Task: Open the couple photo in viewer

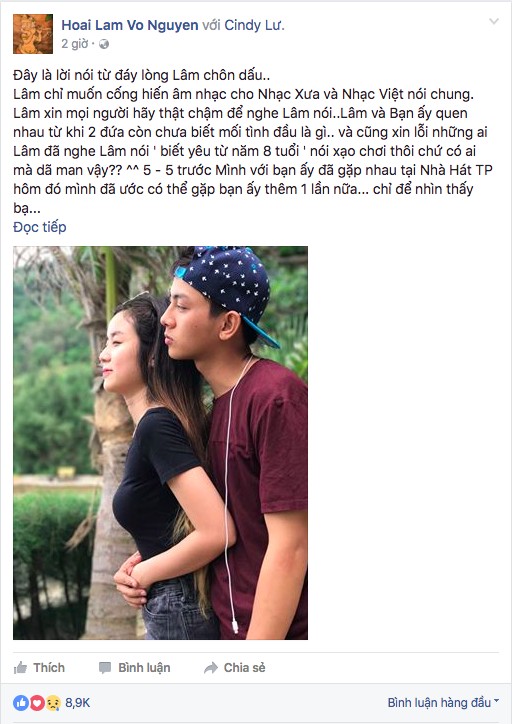Action: click(160, 443)
